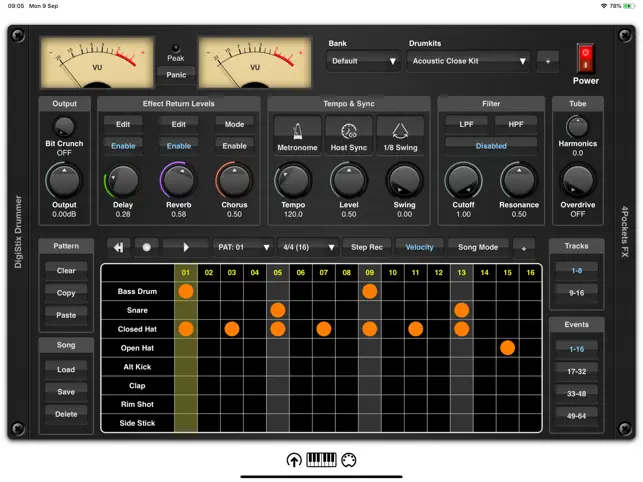Image resolution: width=643 pixels, height=482 pixels.
Task: Save the song
Action: pyautogui.click(x=66, y=392)
